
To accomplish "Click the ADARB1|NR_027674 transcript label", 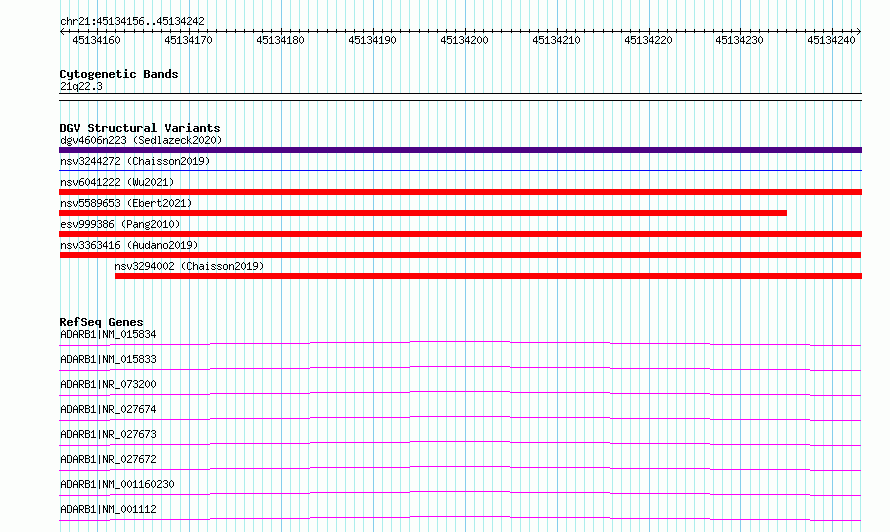I will pyautogui.click(x=108, y=409).
